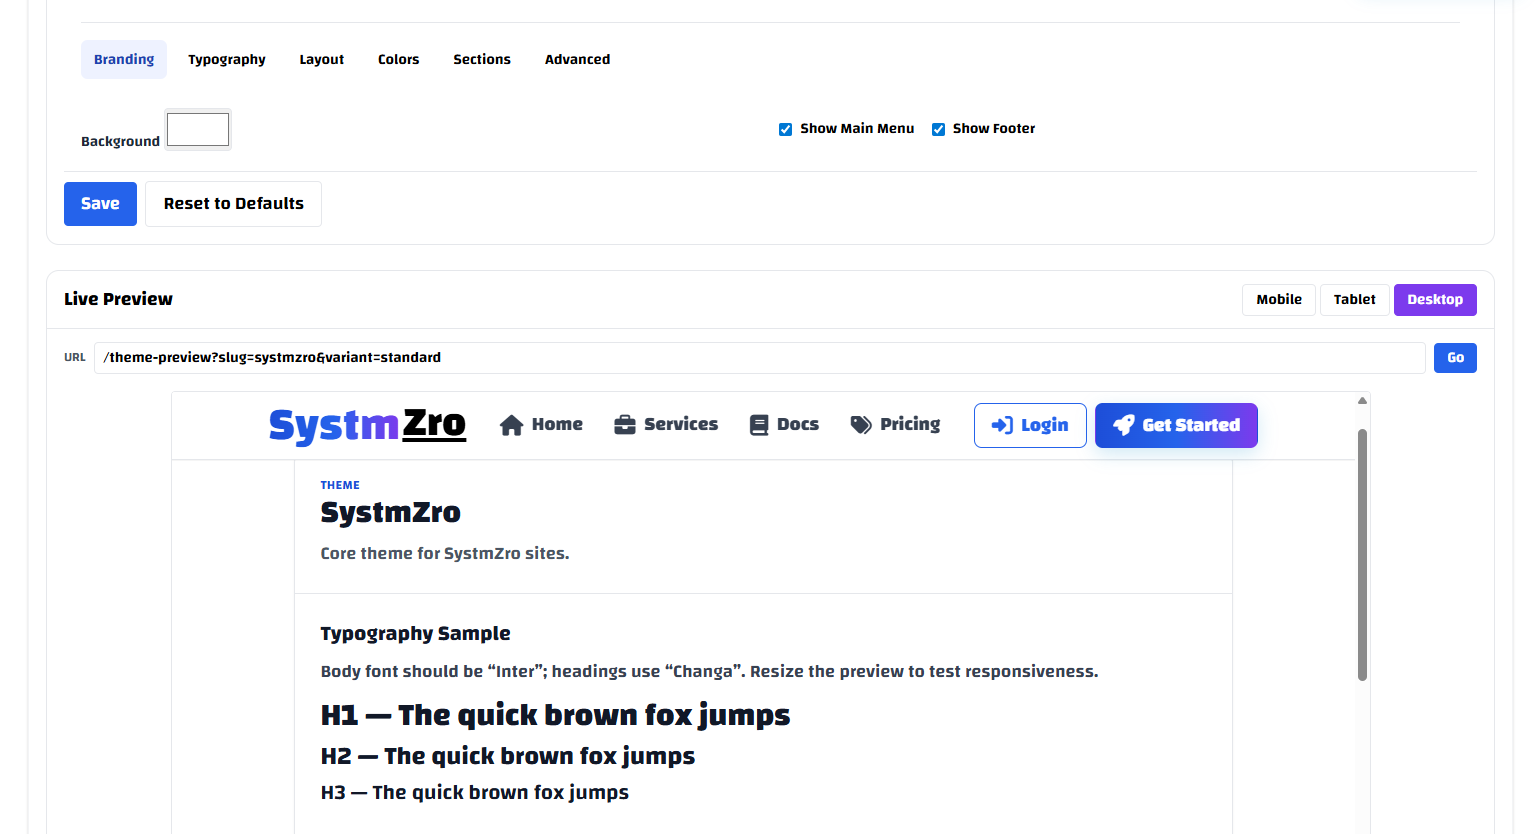Open the Typography tab
The width and height of the screenshot is (1535, 834).
[x=227, y=60]
